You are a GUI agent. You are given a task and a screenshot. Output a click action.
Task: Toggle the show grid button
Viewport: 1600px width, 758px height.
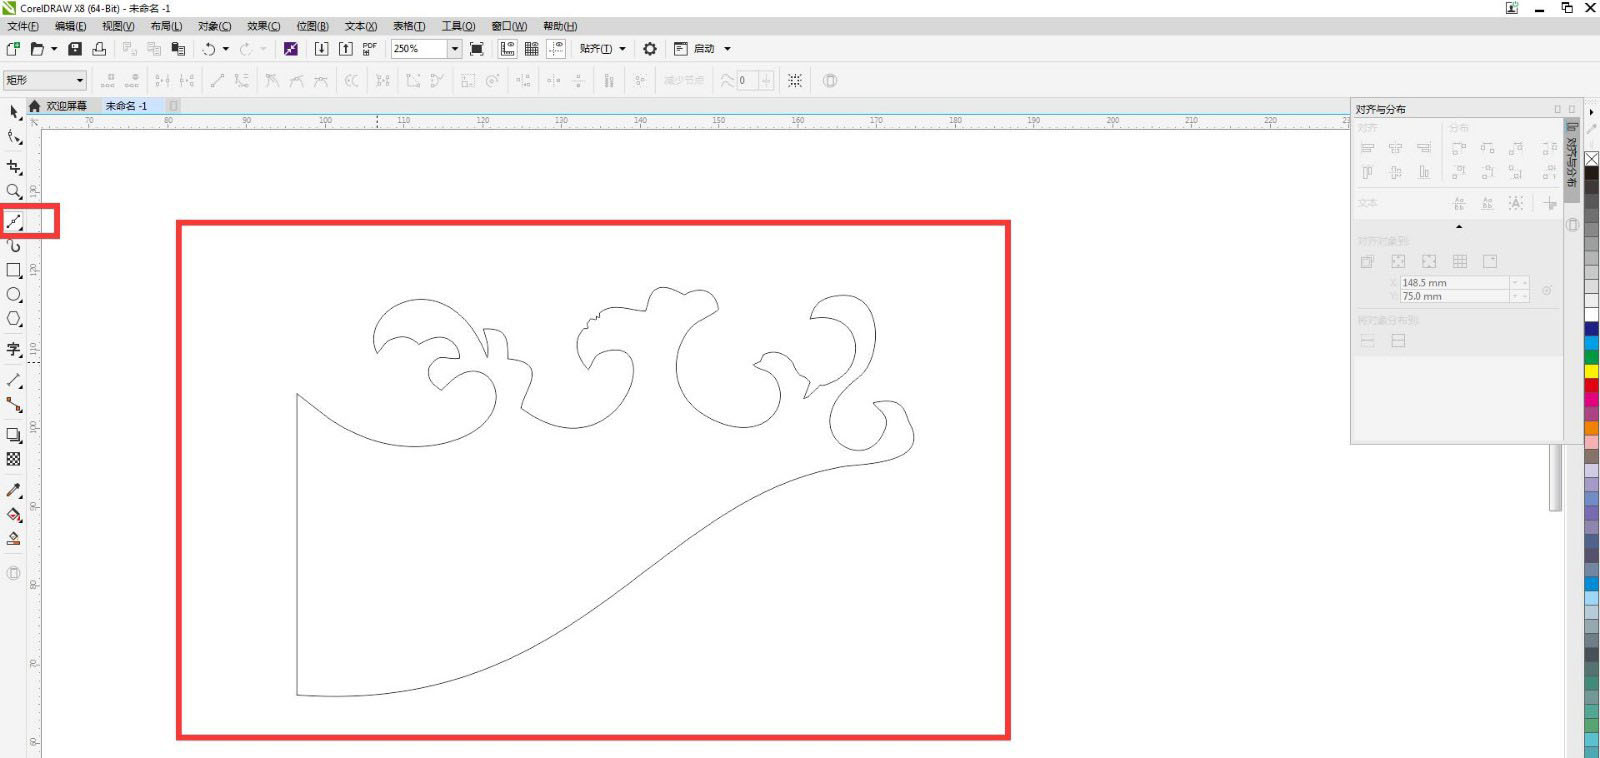[x=532, y=49]
